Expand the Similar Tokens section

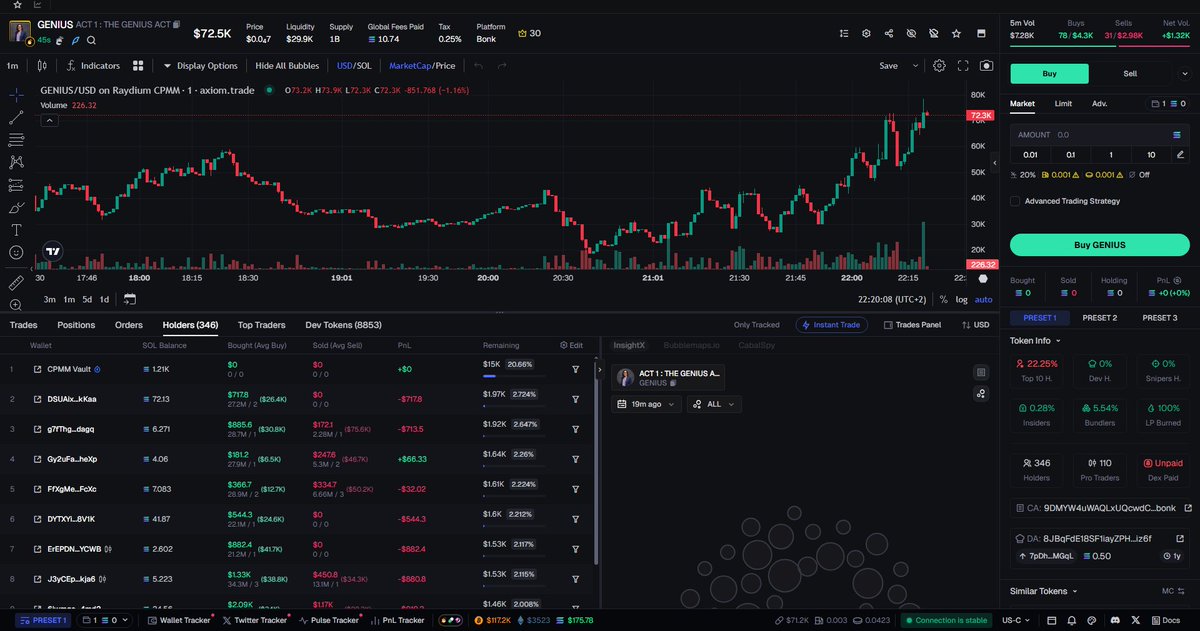click(1044, 591)
